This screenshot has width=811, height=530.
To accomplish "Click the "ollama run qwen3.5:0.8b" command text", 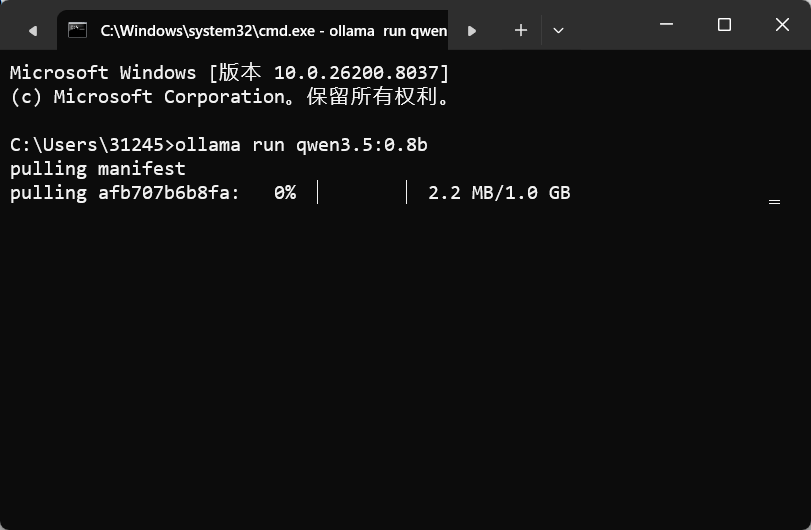I will 302,145.
